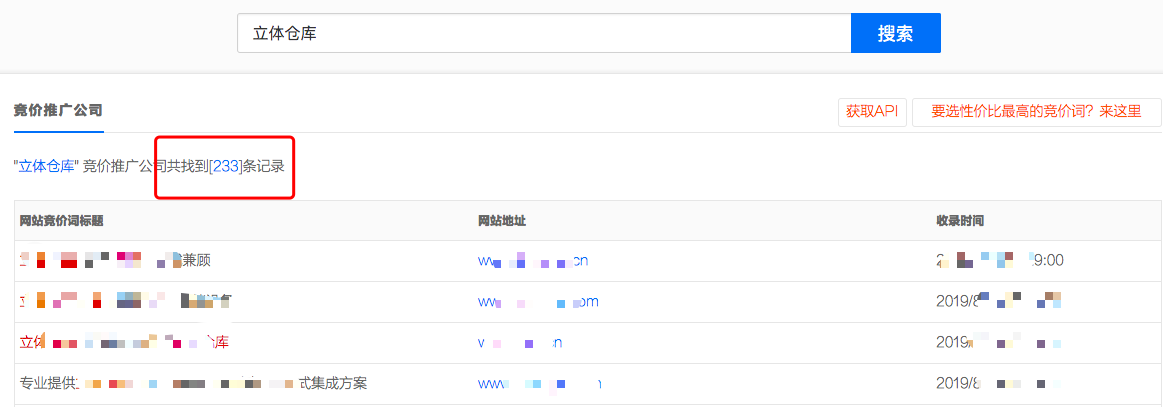Open the fourth row website address link

click(540, 383)
